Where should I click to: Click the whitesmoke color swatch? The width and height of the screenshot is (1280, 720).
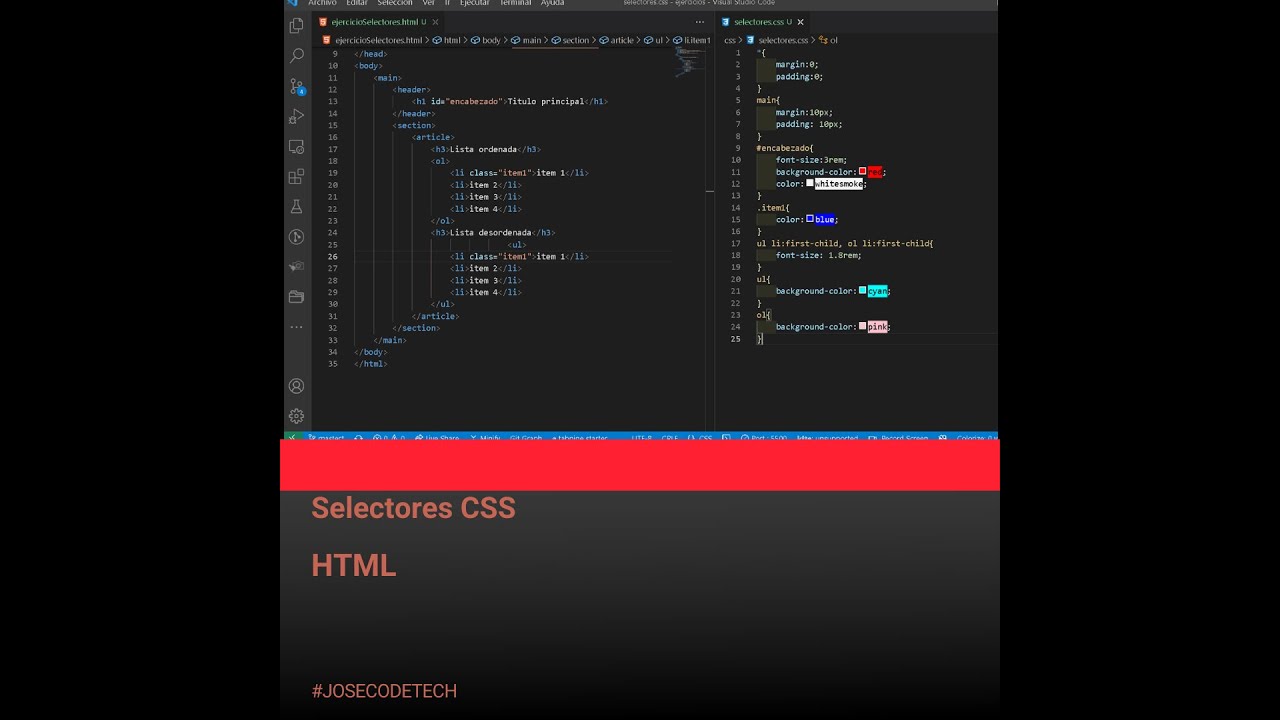[x=810, y=184]
